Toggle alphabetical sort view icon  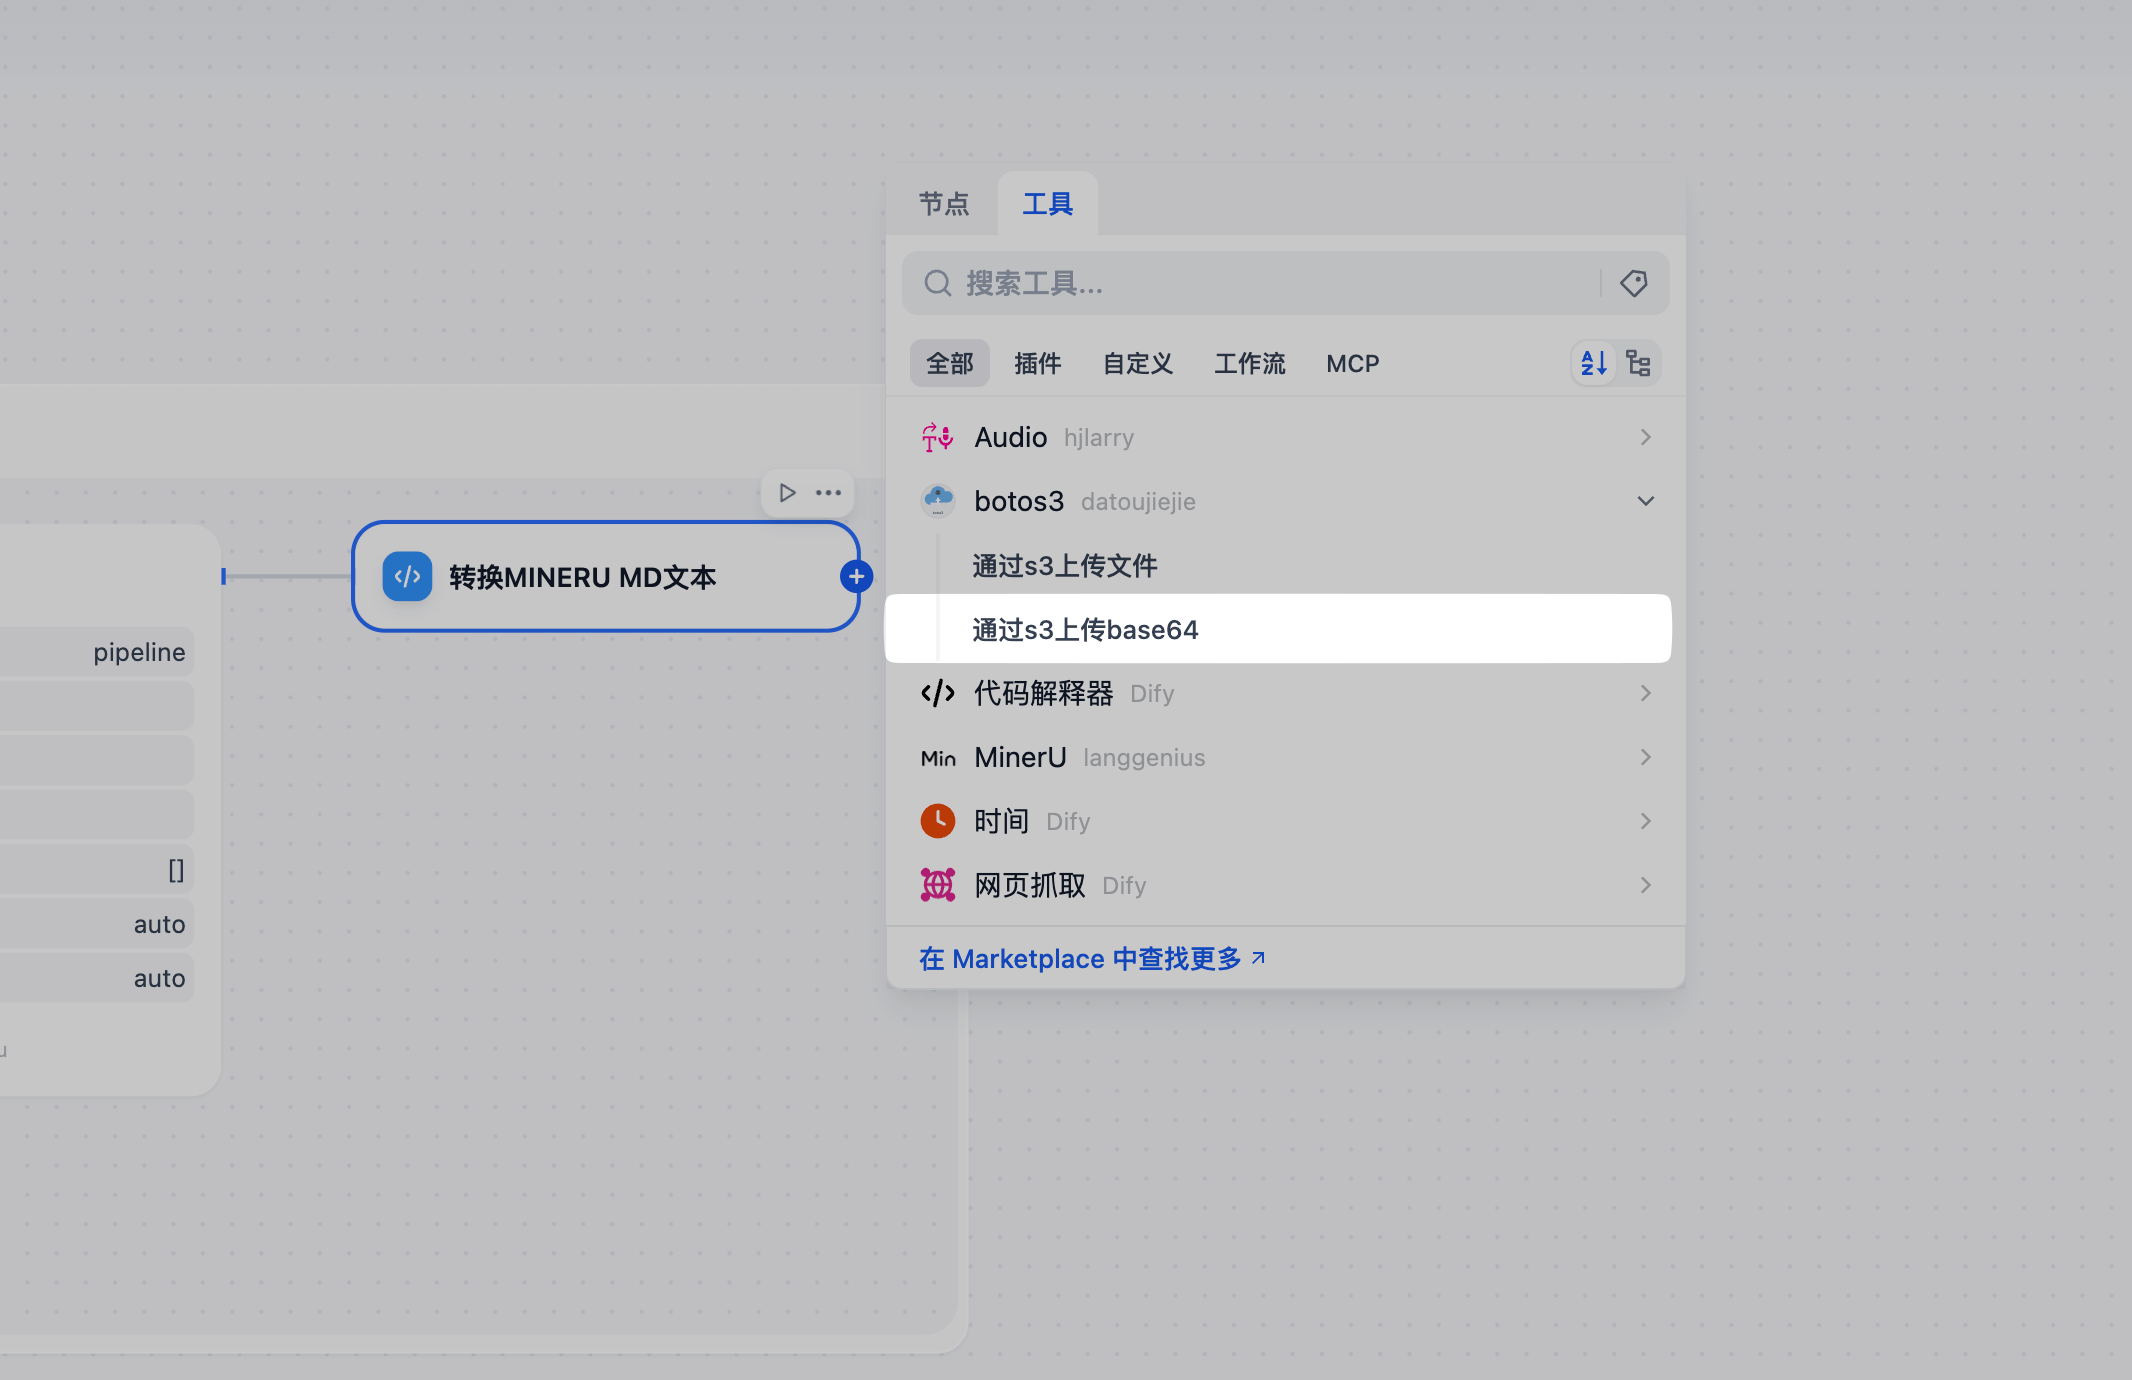point(1593,363)
